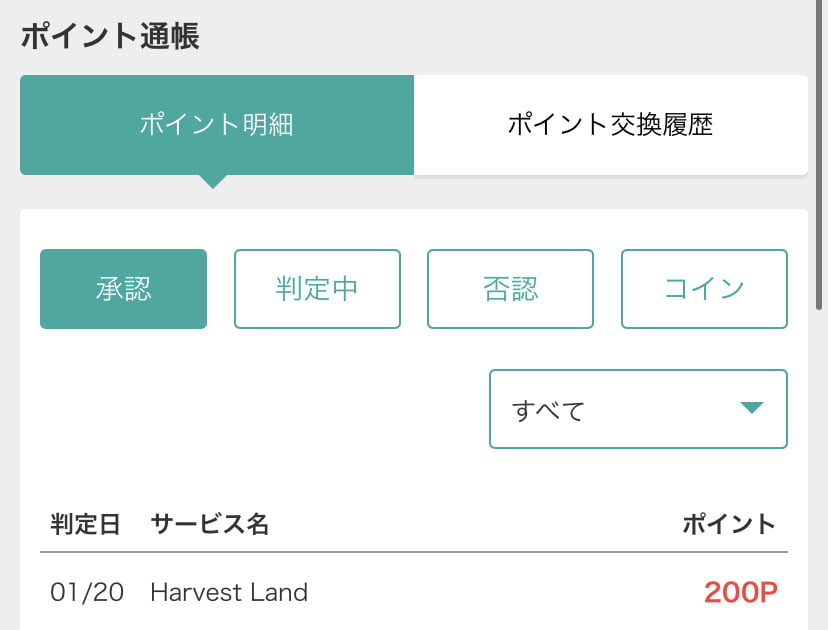The width and height of the screenshot is (828, 630).
Task: Click the すべて text in selector
Action: pyautogui.click(x=548, y=410)
